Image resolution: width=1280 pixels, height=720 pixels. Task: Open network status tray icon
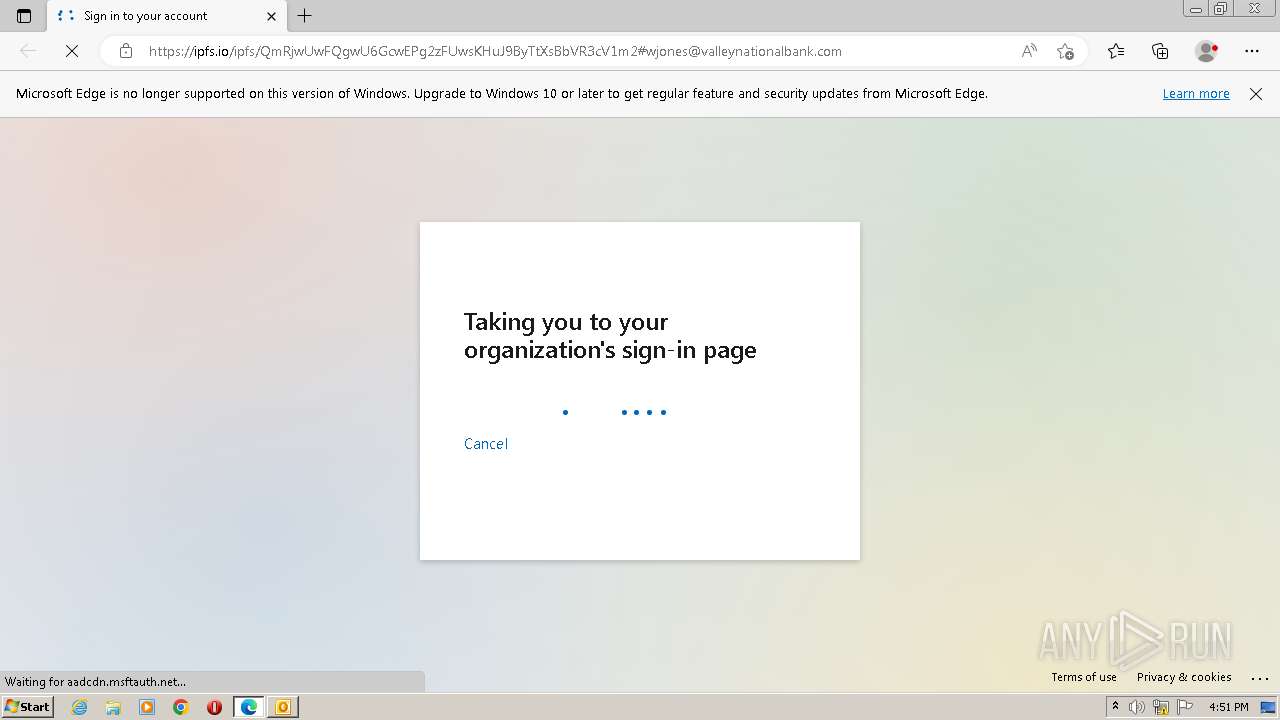1161,707
